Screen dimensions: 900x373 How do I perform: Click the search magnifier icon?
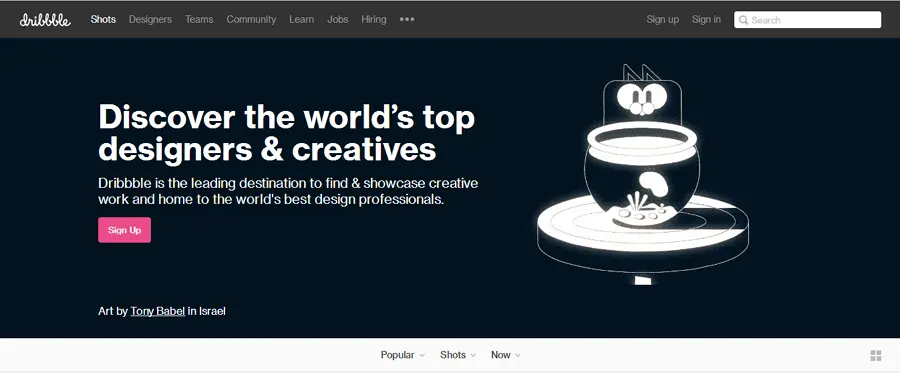[x=743, y=20]
